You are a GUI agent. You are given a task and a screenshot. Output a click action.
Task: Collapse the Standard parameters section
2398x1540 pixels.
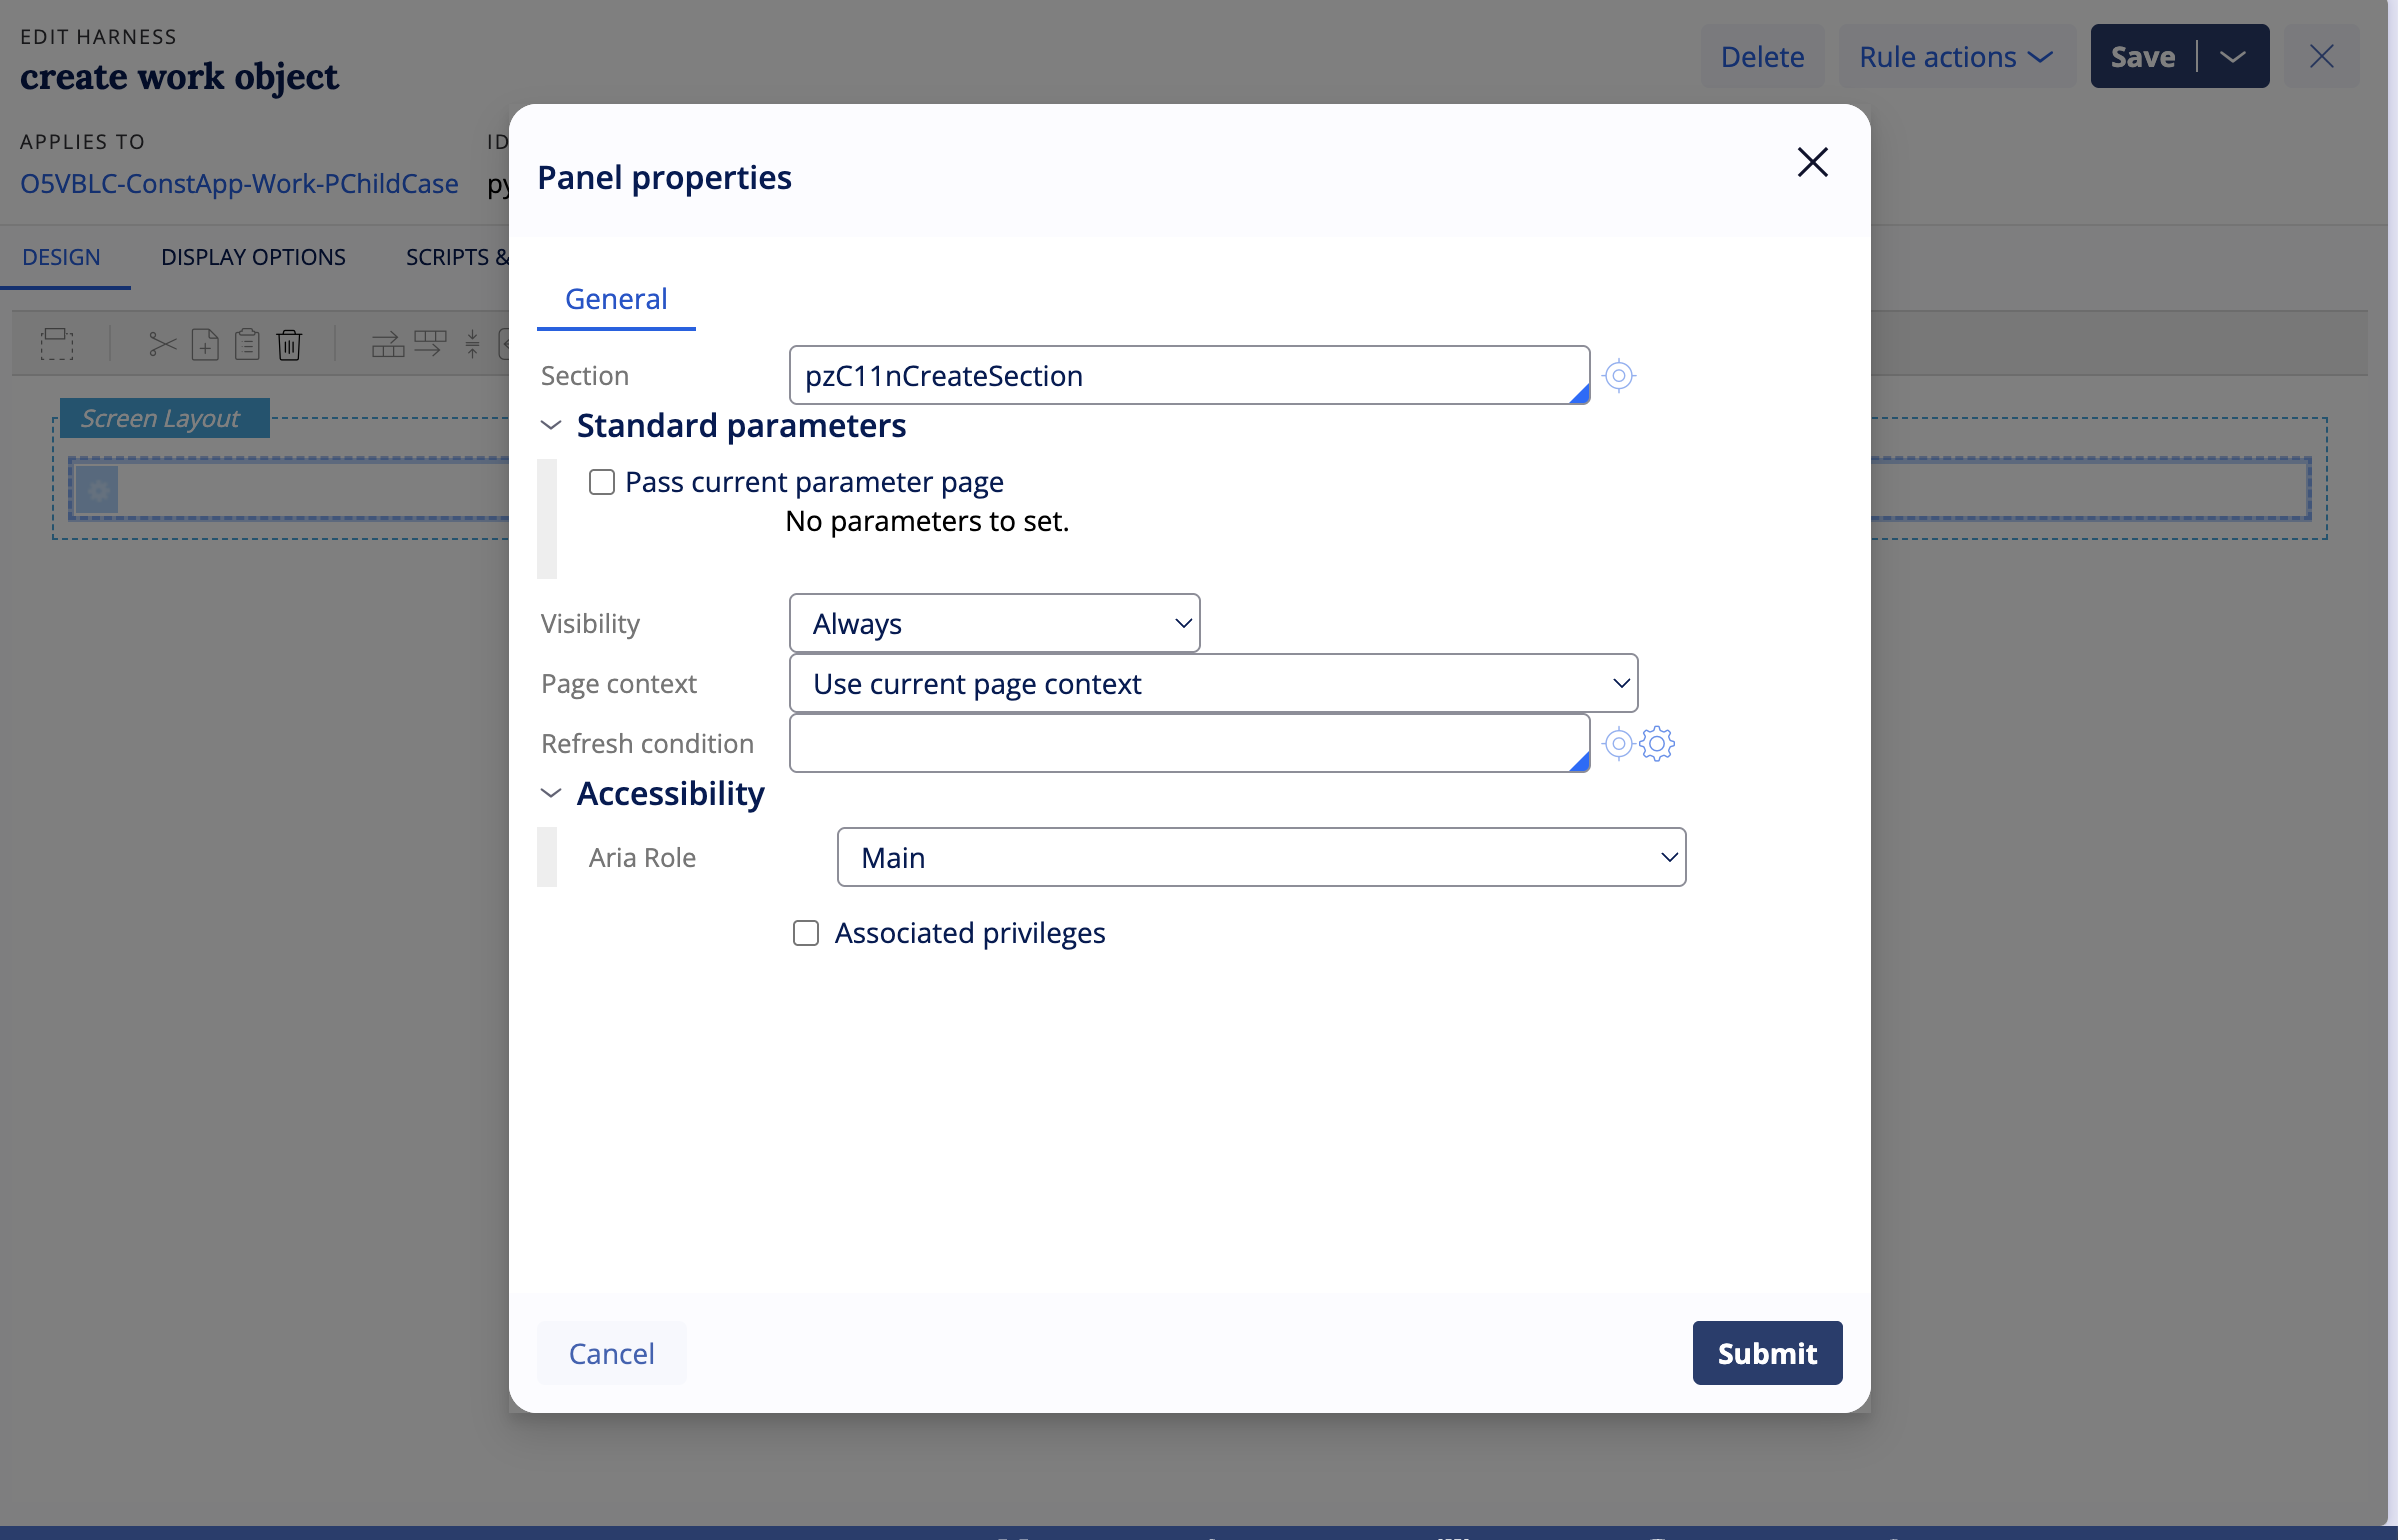click(x=551, y=426)
